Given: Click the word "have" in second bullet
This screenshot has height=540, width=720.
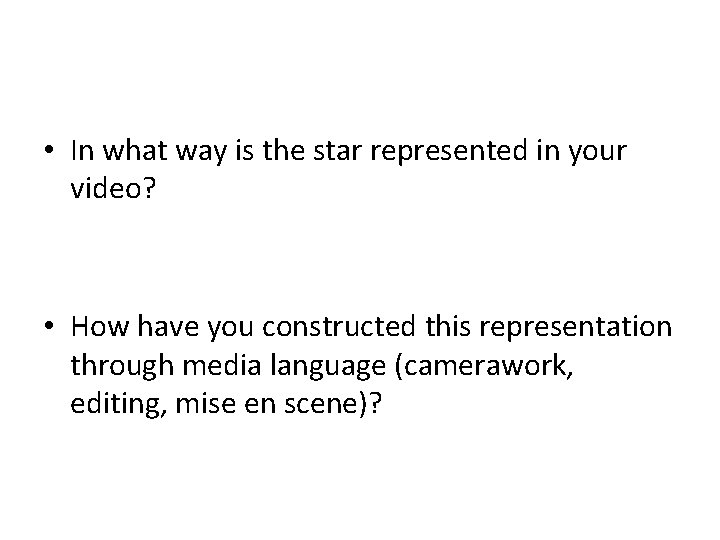Looking at the screenshot, I should click(x=157, y=327).
